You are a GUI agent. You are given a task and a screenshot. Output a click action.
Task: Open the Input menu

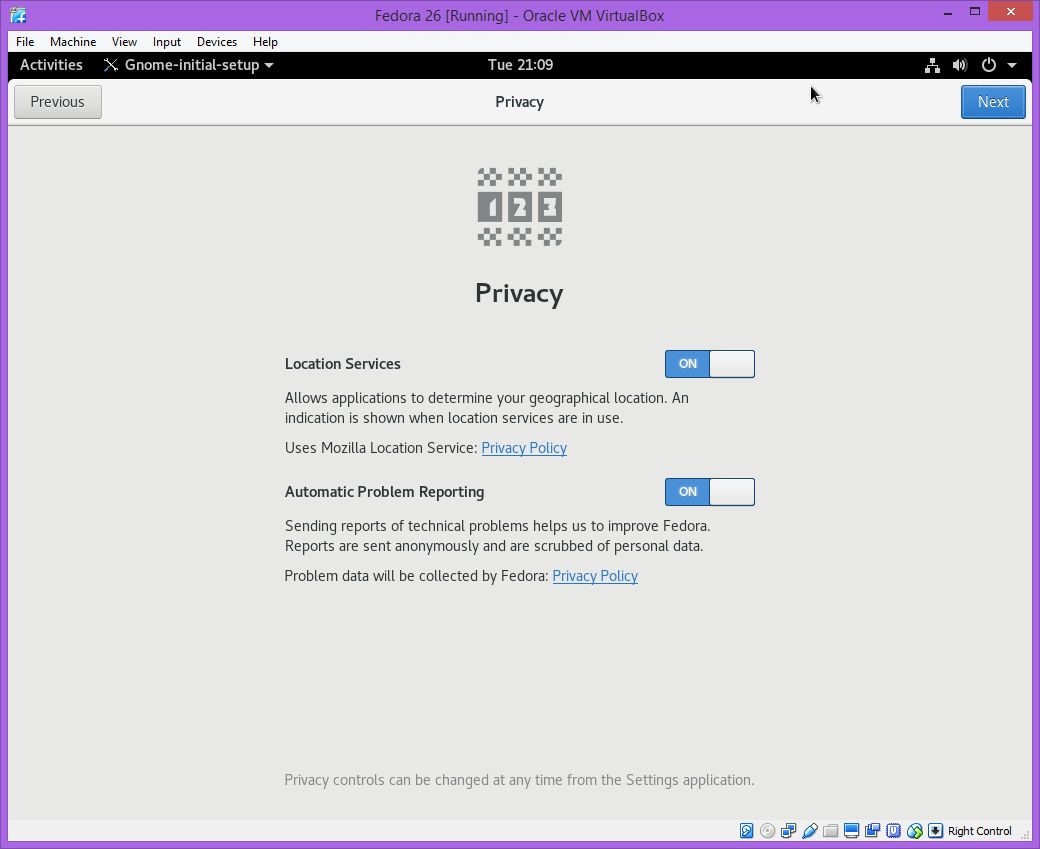coord(166,42)
